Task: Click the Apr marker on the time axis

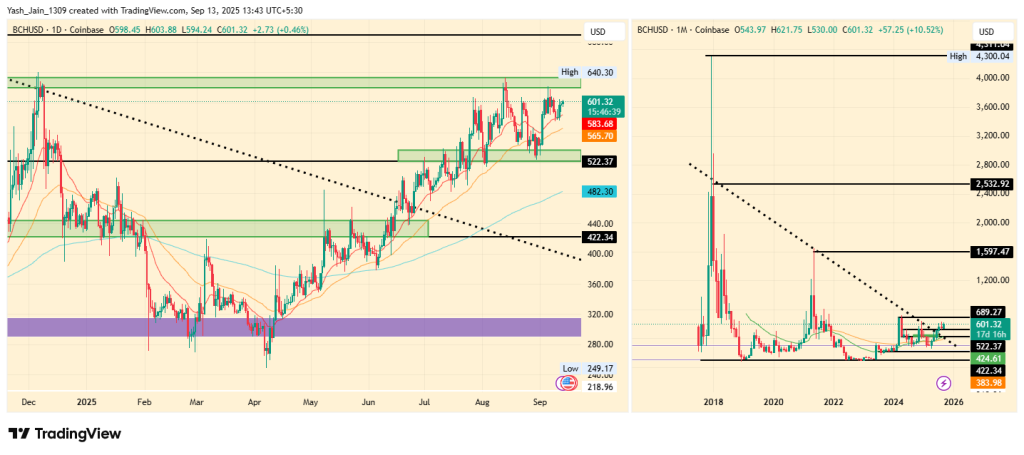Action: tap(255, 402)
